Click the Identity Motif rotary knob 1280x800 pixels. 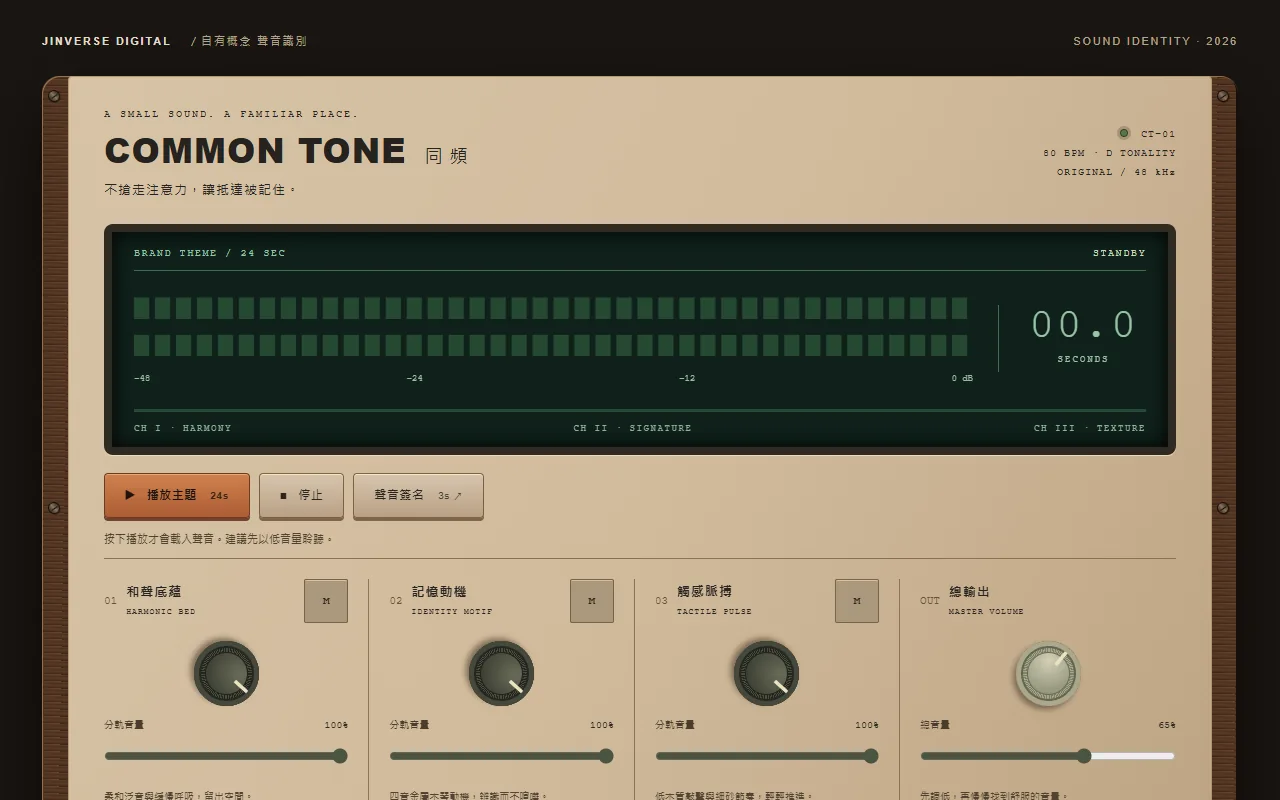pos(501,673)
